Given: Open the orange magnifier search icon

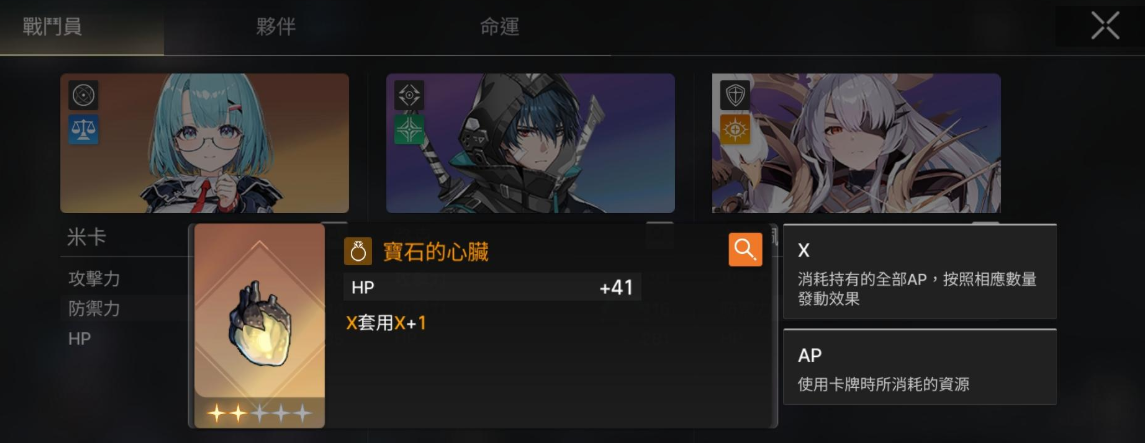Looking at the screenshot, I should click(x=745, y=250).
